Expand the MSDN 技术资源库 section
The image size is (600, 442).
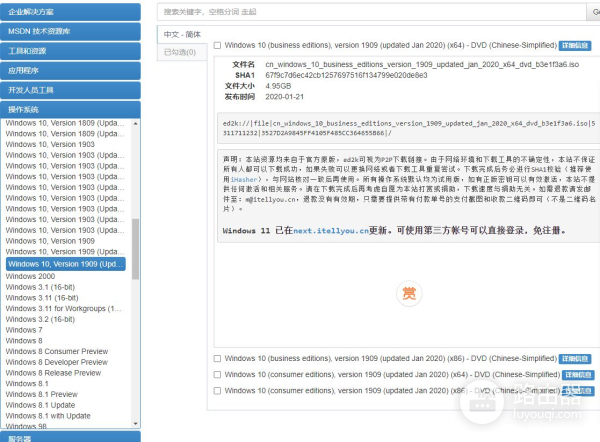(x=70, y=31)
